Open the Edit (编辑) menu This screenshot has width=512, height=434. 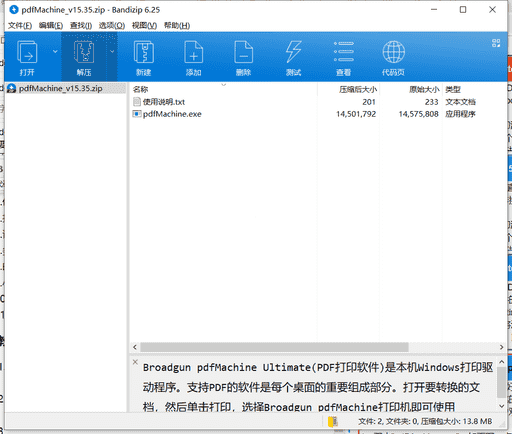tap(51, 26)
